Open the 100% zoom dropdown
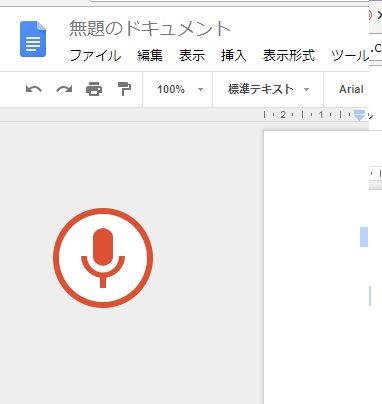 pos(180,89)
